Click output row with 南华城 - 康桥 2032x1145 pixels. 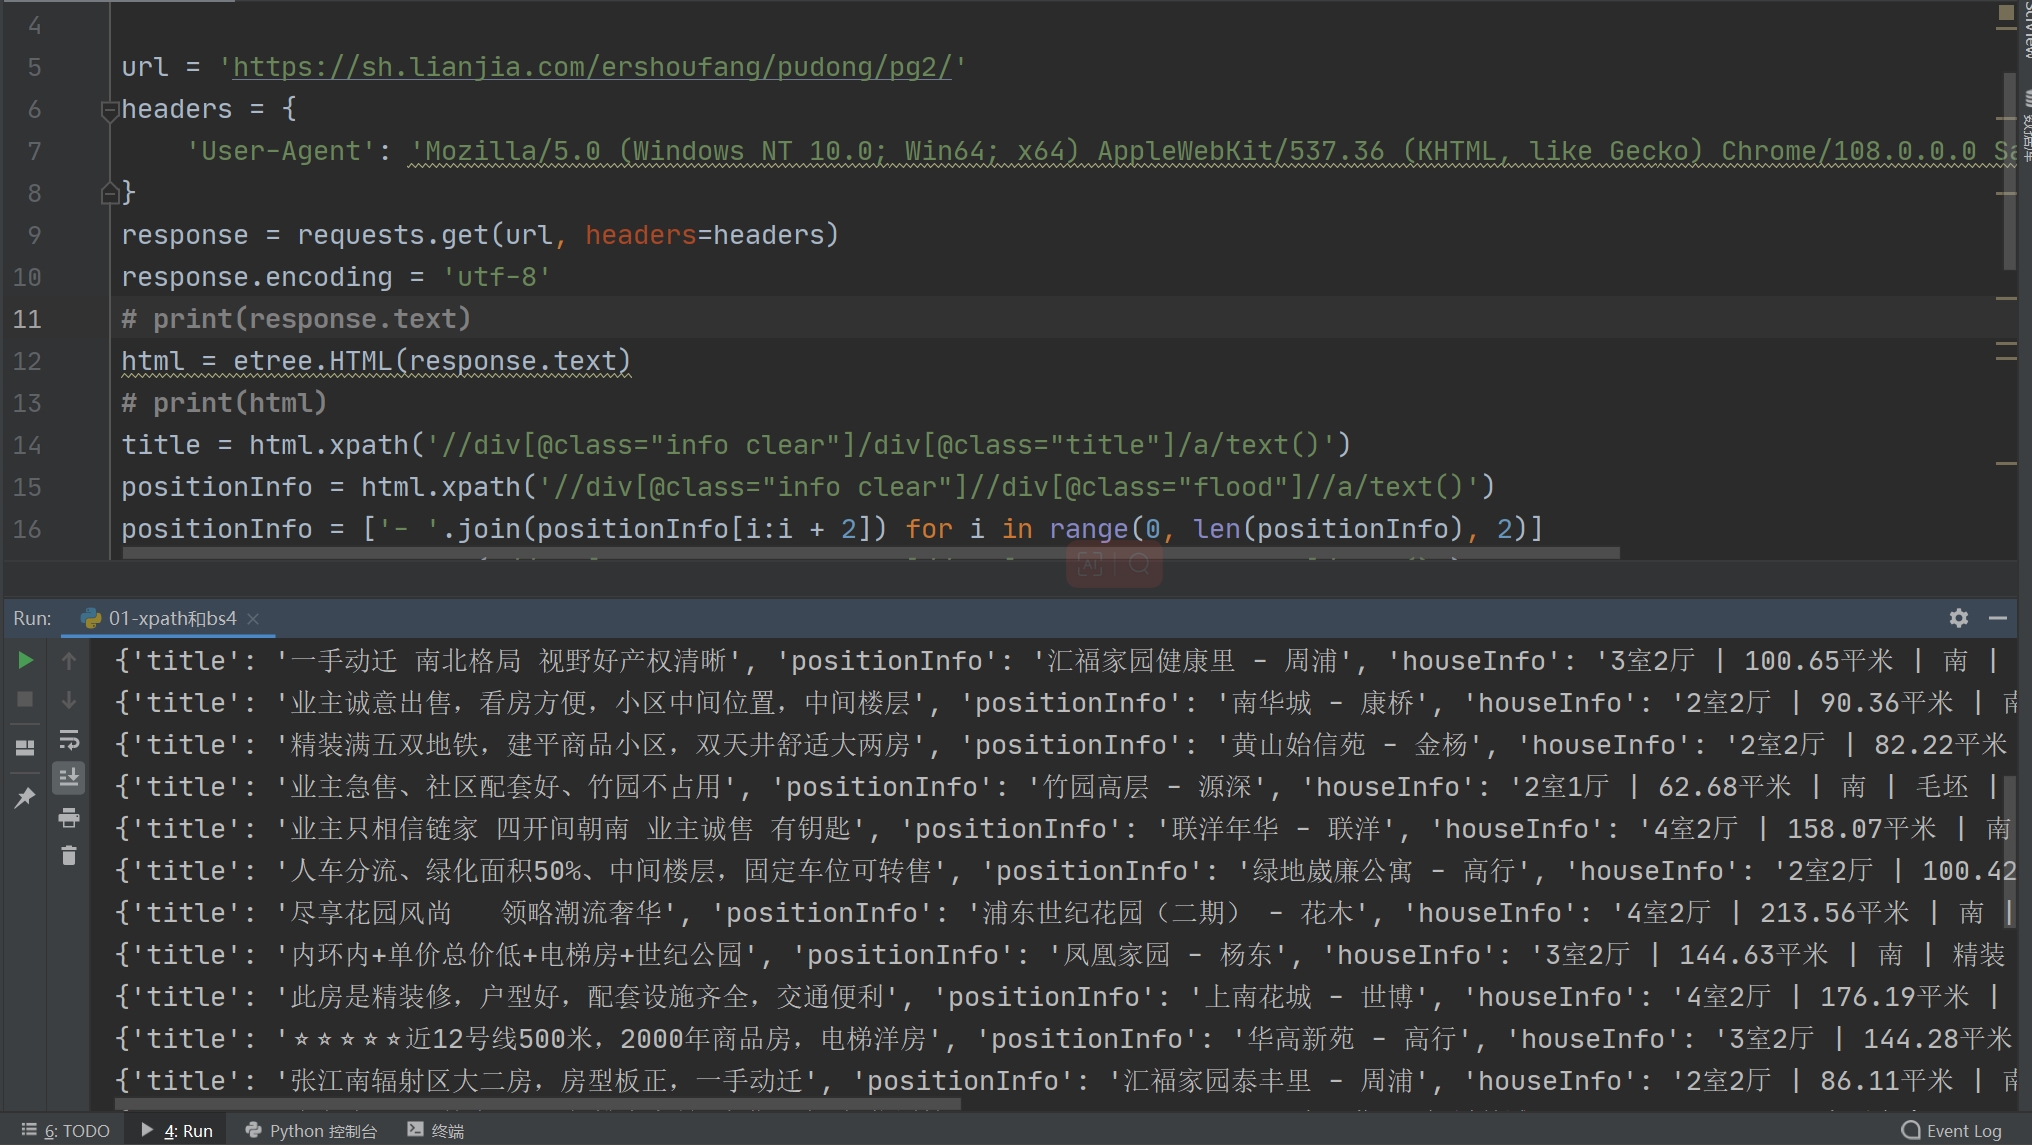coord(1064,703)
